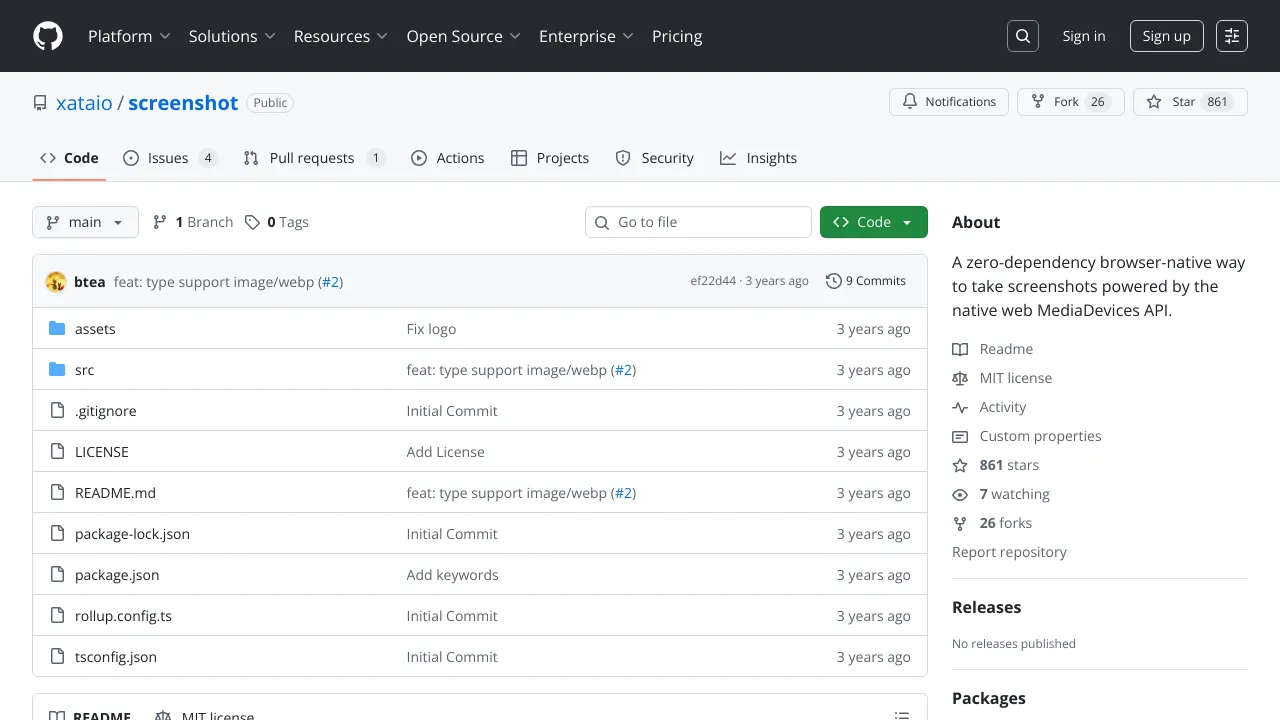The width and height of the screenshot is (1280, 720).
Task: Click the Activity pulse icon in About
Action: 960,407
